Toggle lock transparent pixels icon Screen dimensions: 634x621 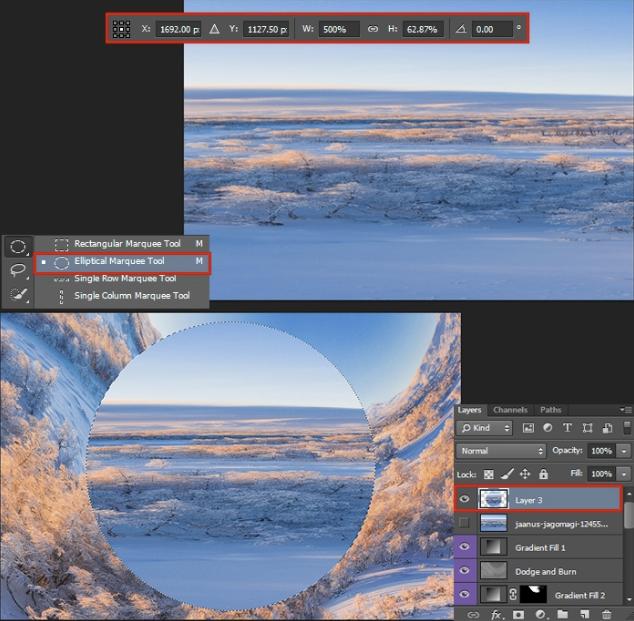click(488, 474)
